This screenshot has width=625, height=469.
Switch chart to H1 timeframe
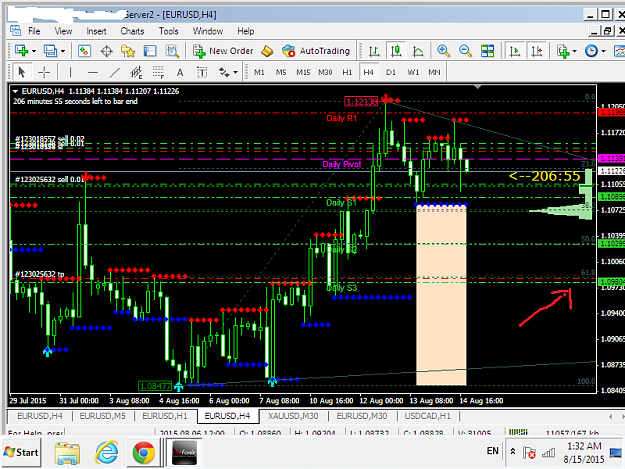[x=347, y=72]
